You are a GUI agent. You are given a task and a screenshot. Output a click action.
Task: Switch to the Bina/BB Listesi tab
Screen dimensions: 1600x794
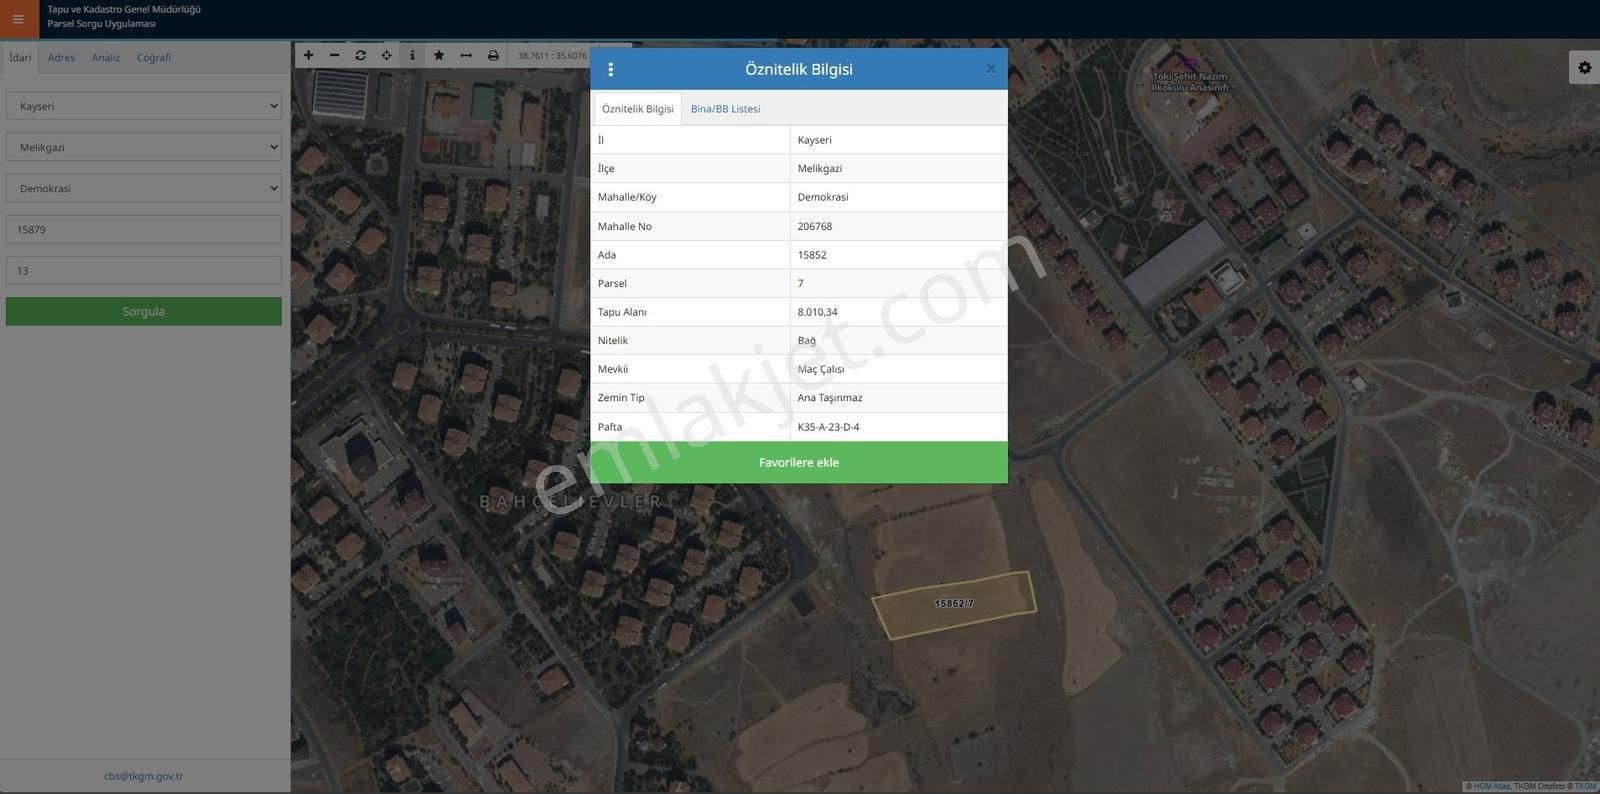(725, 109)
